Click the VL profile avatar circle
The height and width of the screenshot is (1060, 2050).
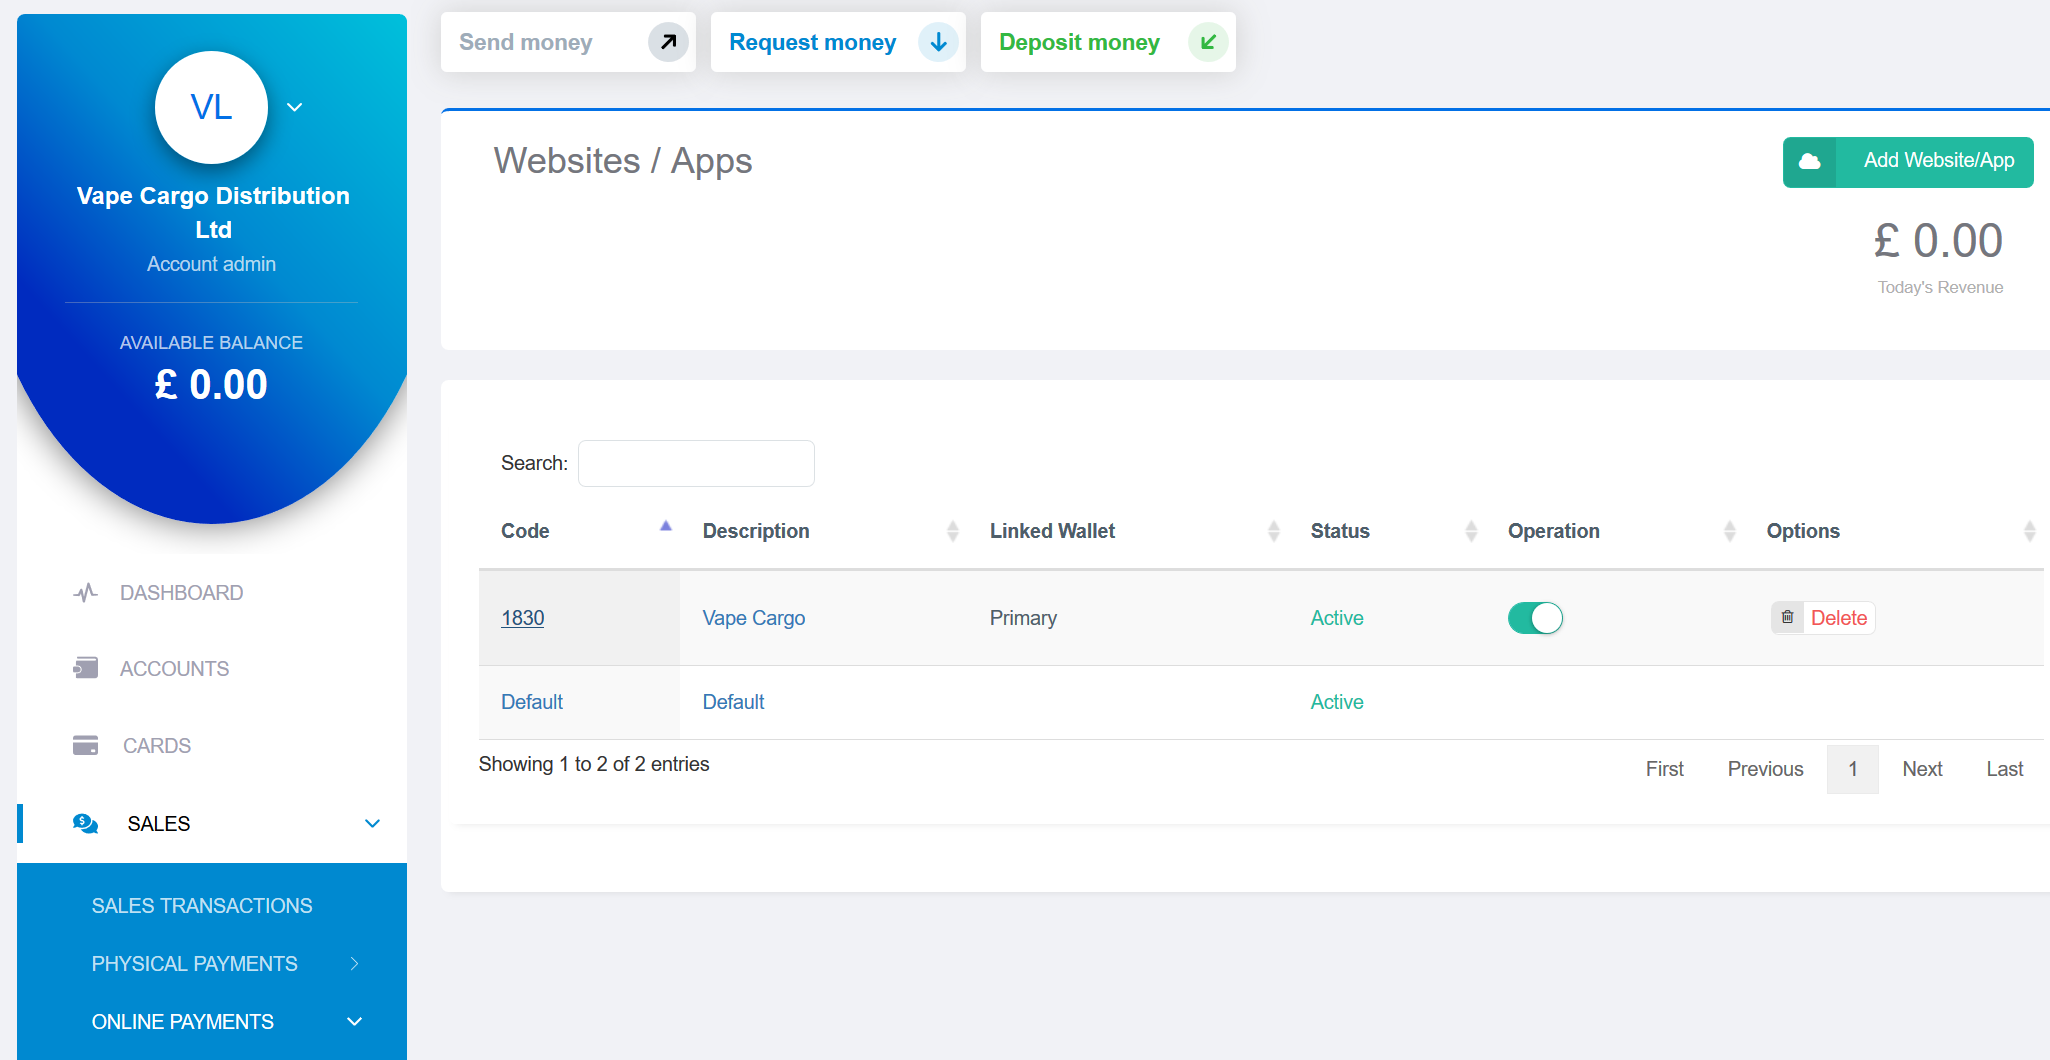click(x=211, y=107)
